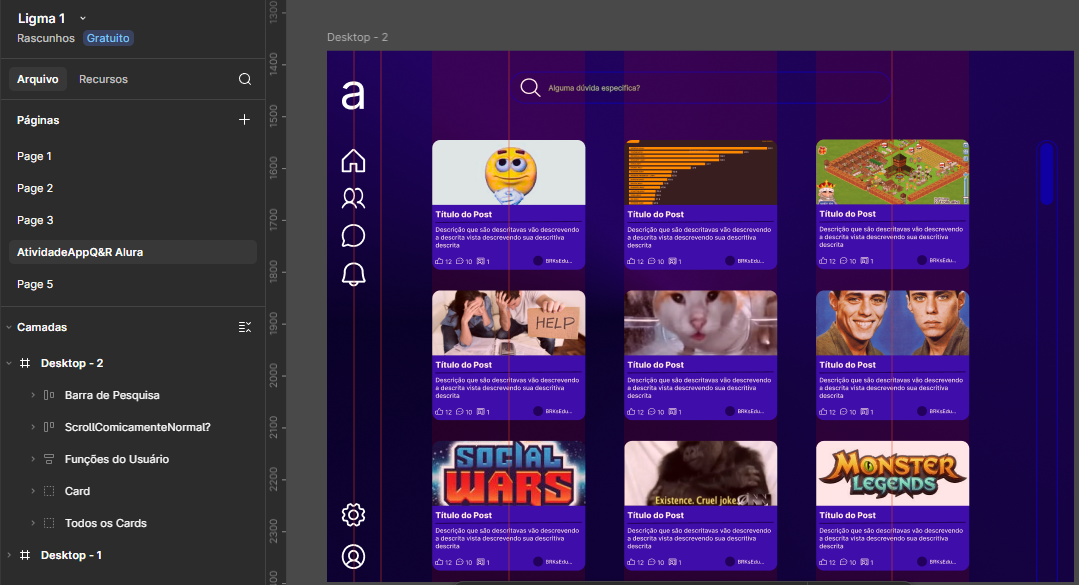Click the notification bell icon
This screenshot has height=585, width=1079.
coord(353,274)
